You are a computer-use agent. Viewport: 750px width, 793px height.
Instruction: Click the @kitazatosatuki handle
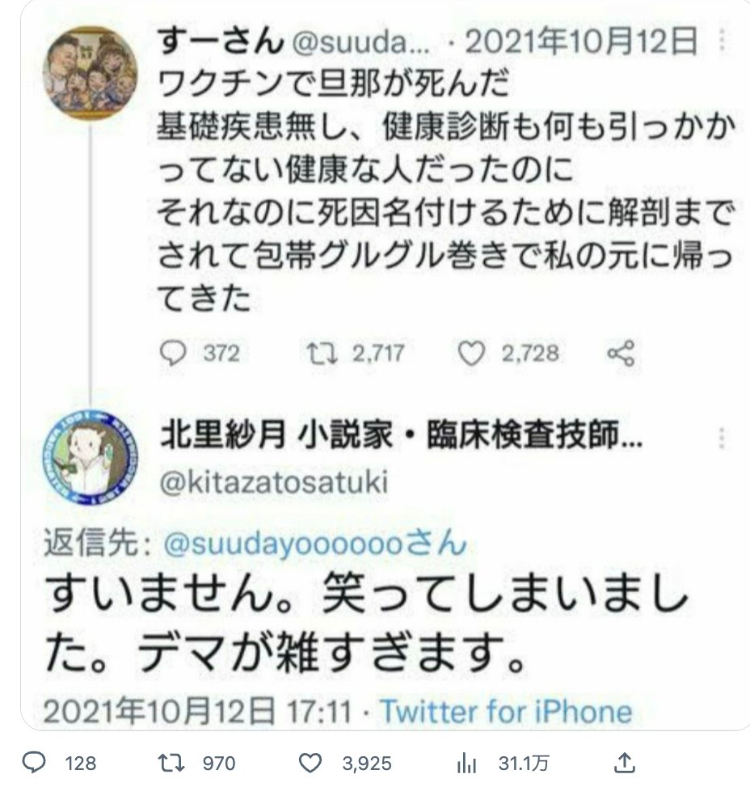tap(274, 481)
